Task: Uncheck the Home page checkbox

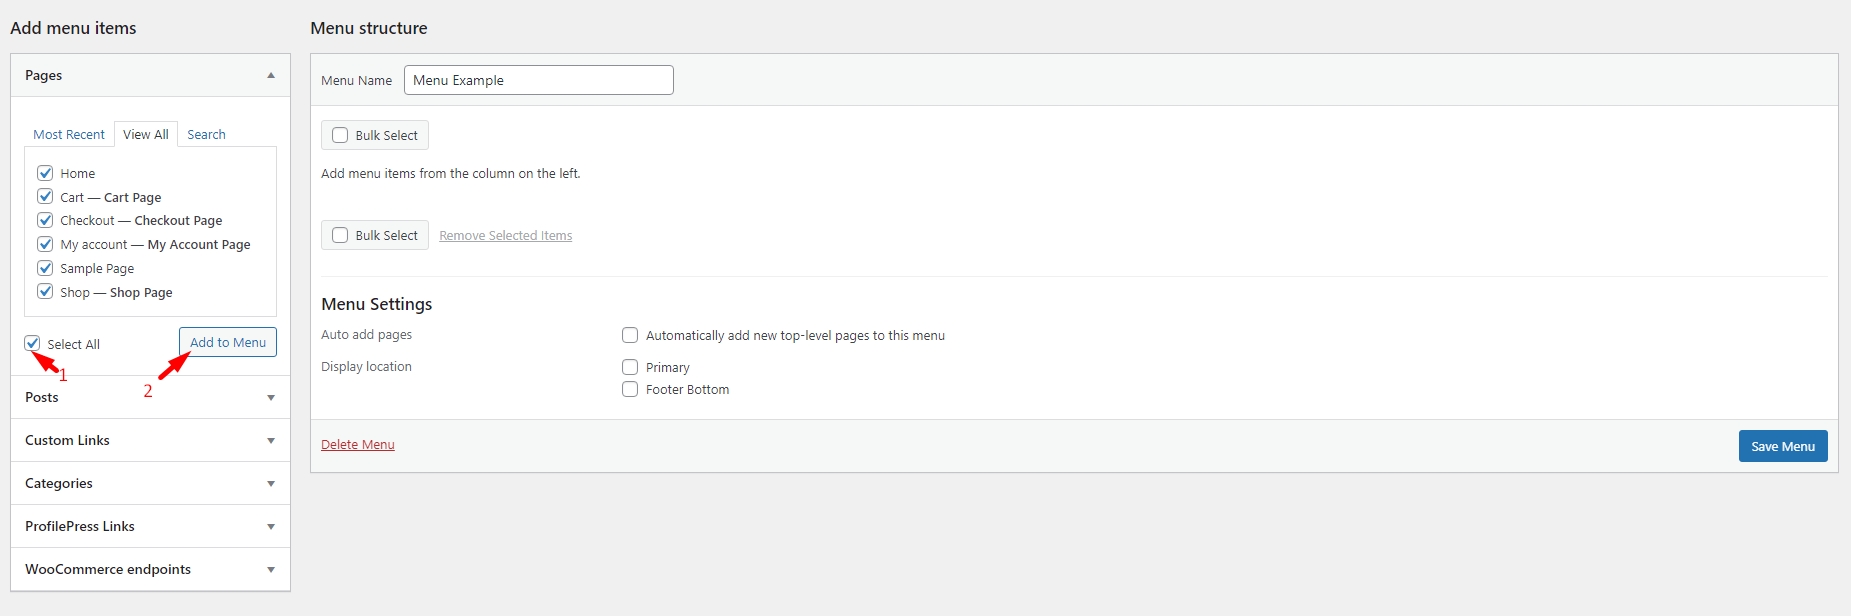Action: (45, 173)
